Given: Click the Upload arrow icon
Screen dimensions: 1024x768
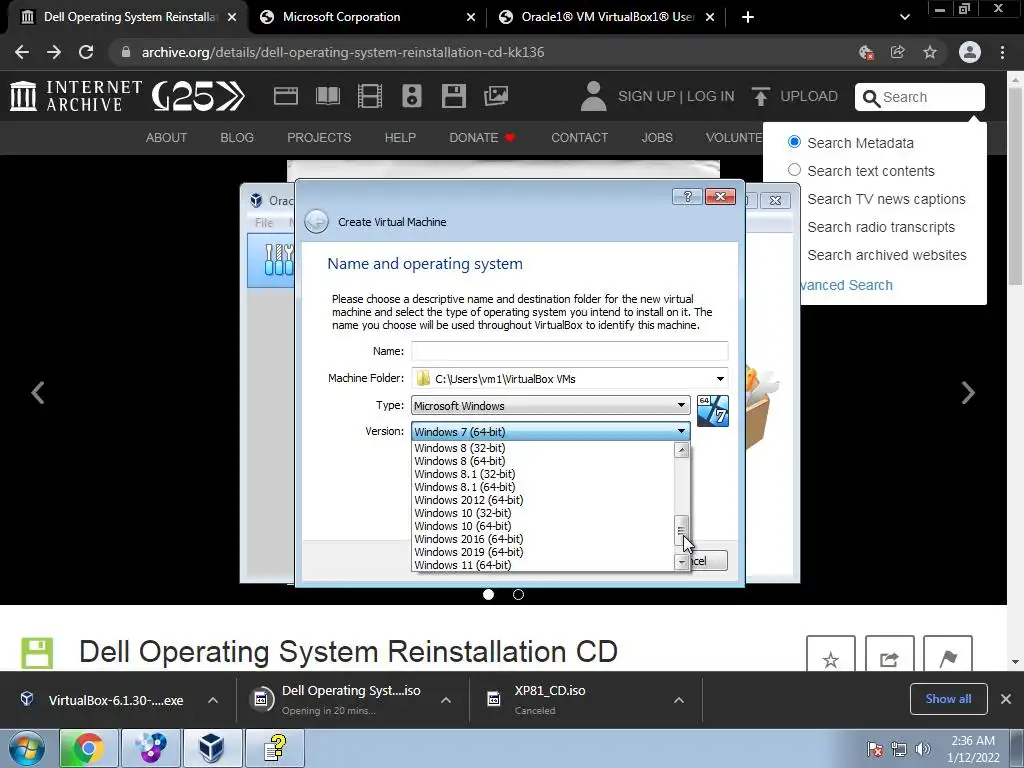Looking at the screenshot, I should pyautogui.click(x=760, y=96).
